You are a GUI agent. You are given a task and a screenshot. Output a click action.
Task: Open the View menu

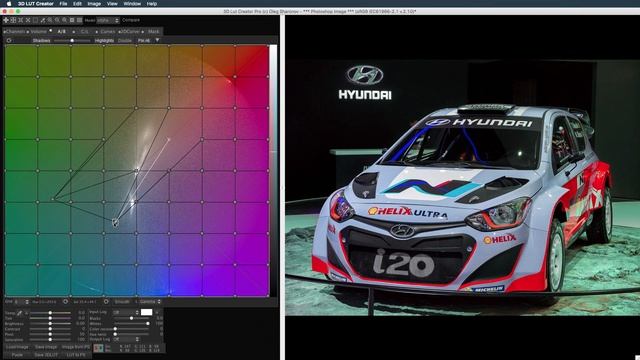tap(112, 4)
